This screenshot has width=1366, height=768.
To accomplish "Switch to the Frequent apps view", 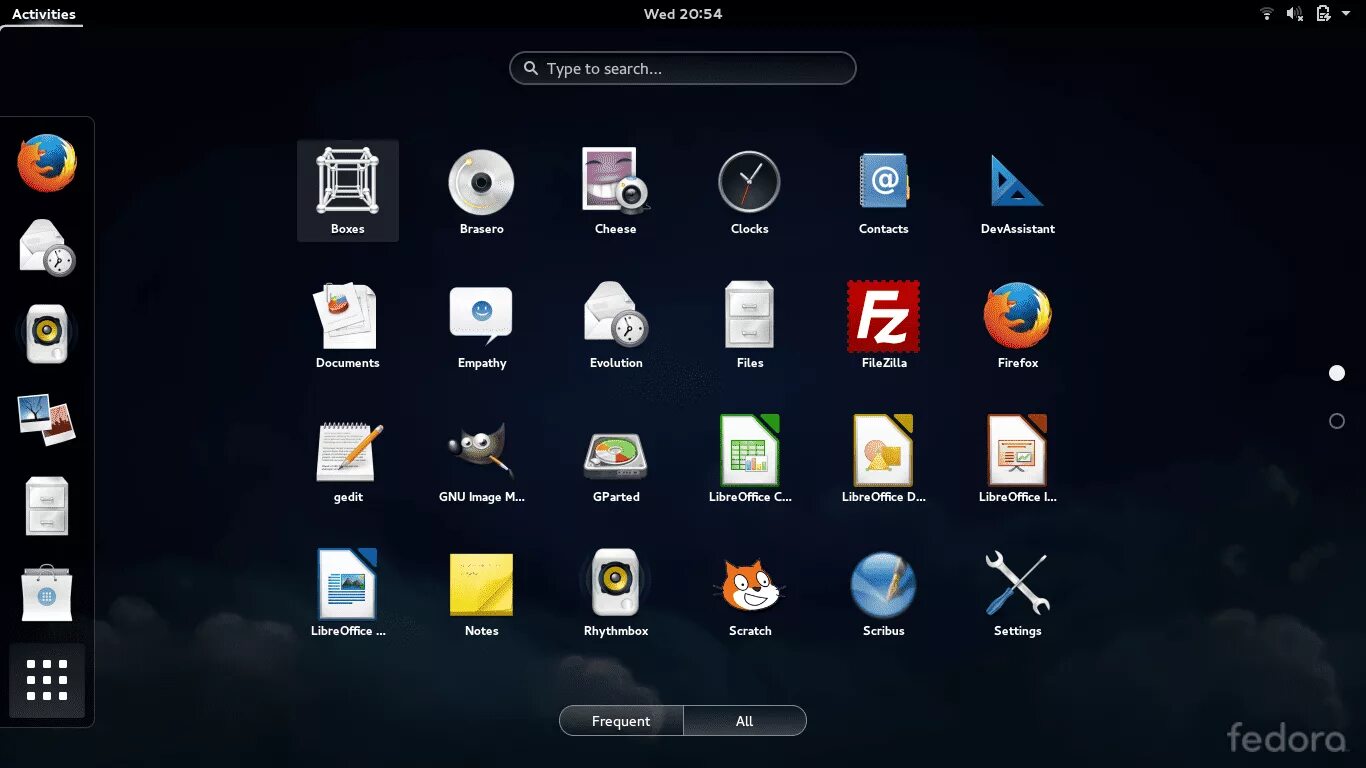I will click(621, 721).
